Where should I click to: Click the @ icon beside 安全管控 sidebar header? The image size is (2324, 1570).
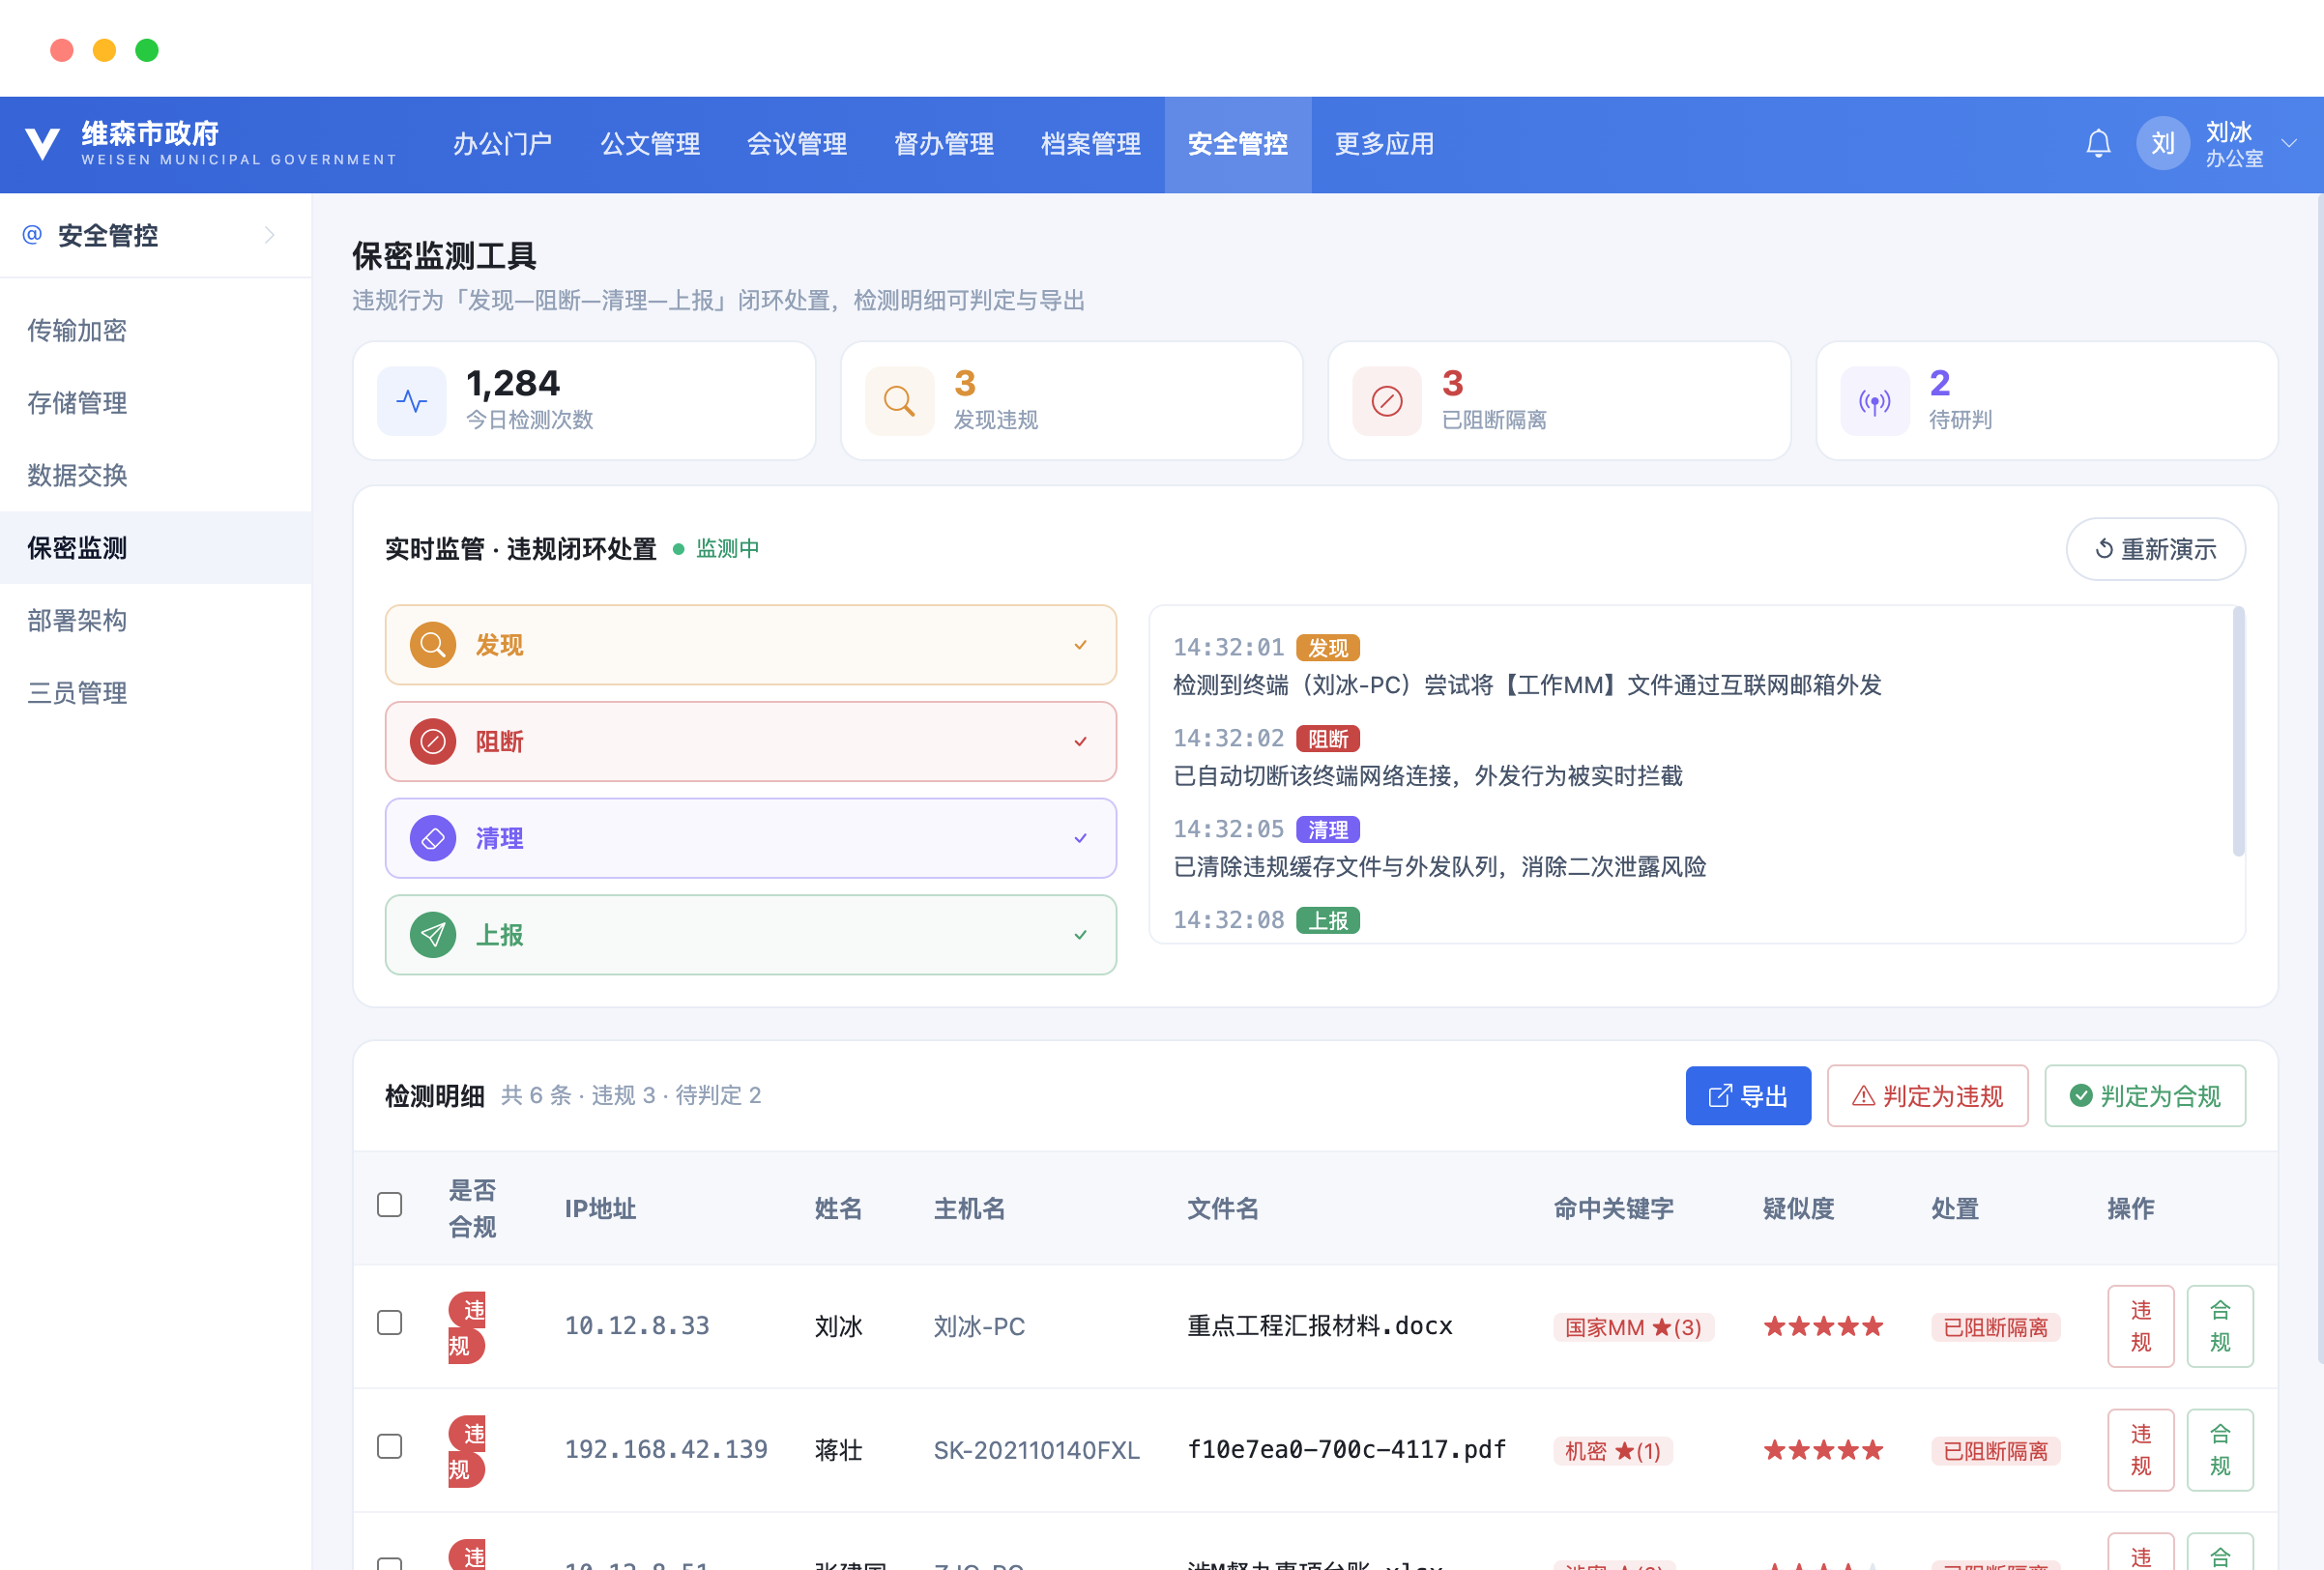[32, 235]
